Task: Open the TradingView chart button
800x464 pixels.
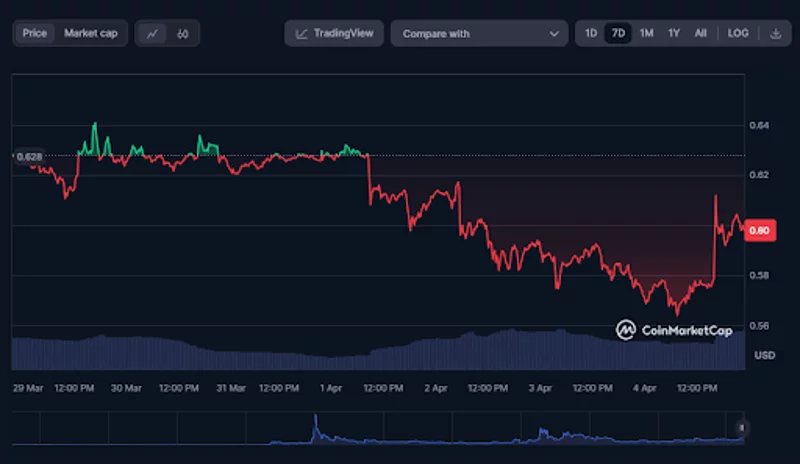Action: tap(335, 33)
